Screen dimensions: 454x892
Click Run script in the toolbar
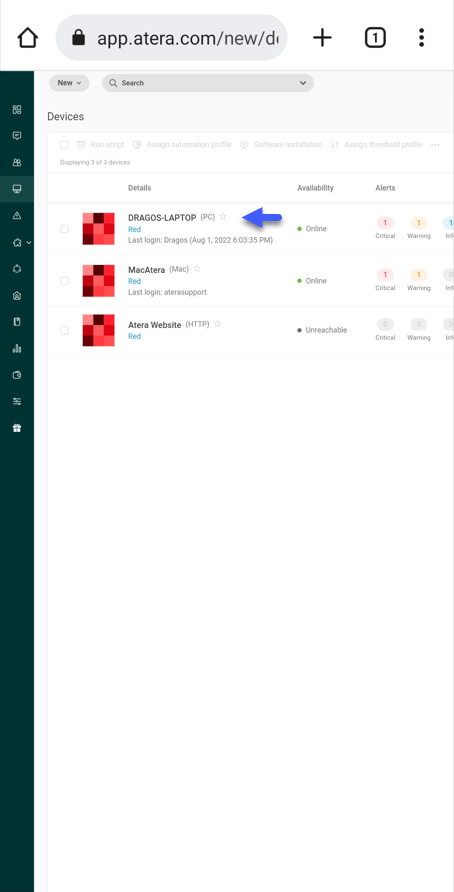coord(101,145)
